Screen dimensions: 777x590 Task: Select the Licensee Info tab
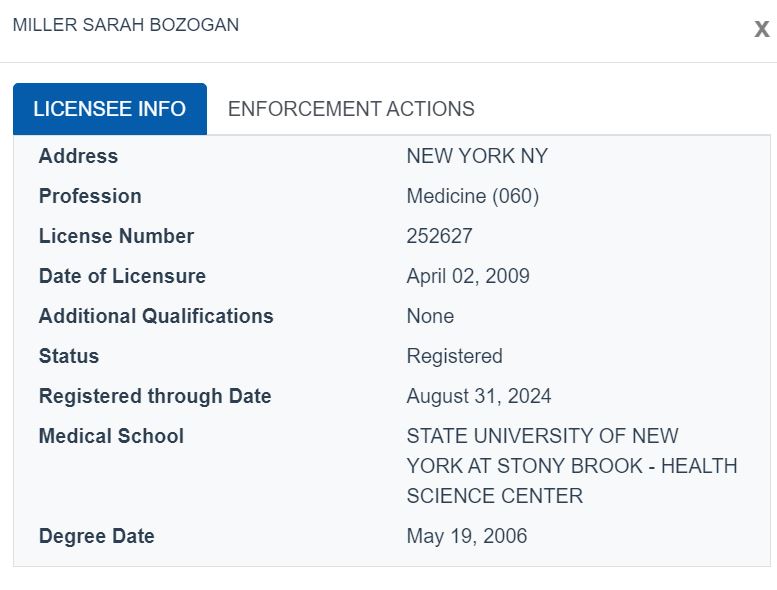click(x=110, y=109)
